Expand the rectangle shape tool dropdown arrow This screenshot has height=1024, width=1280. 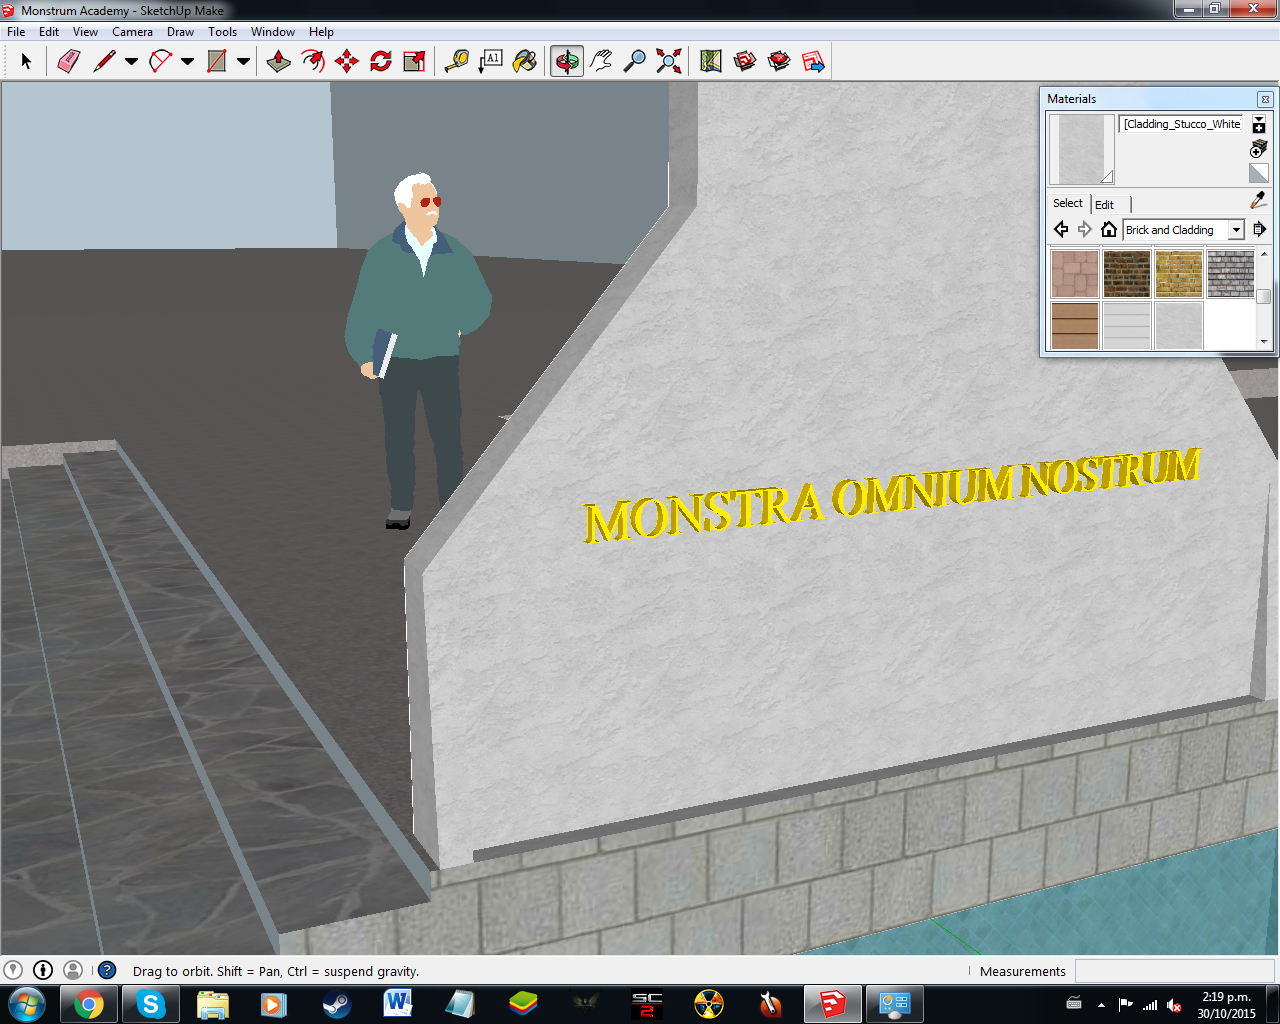[243, 62]
